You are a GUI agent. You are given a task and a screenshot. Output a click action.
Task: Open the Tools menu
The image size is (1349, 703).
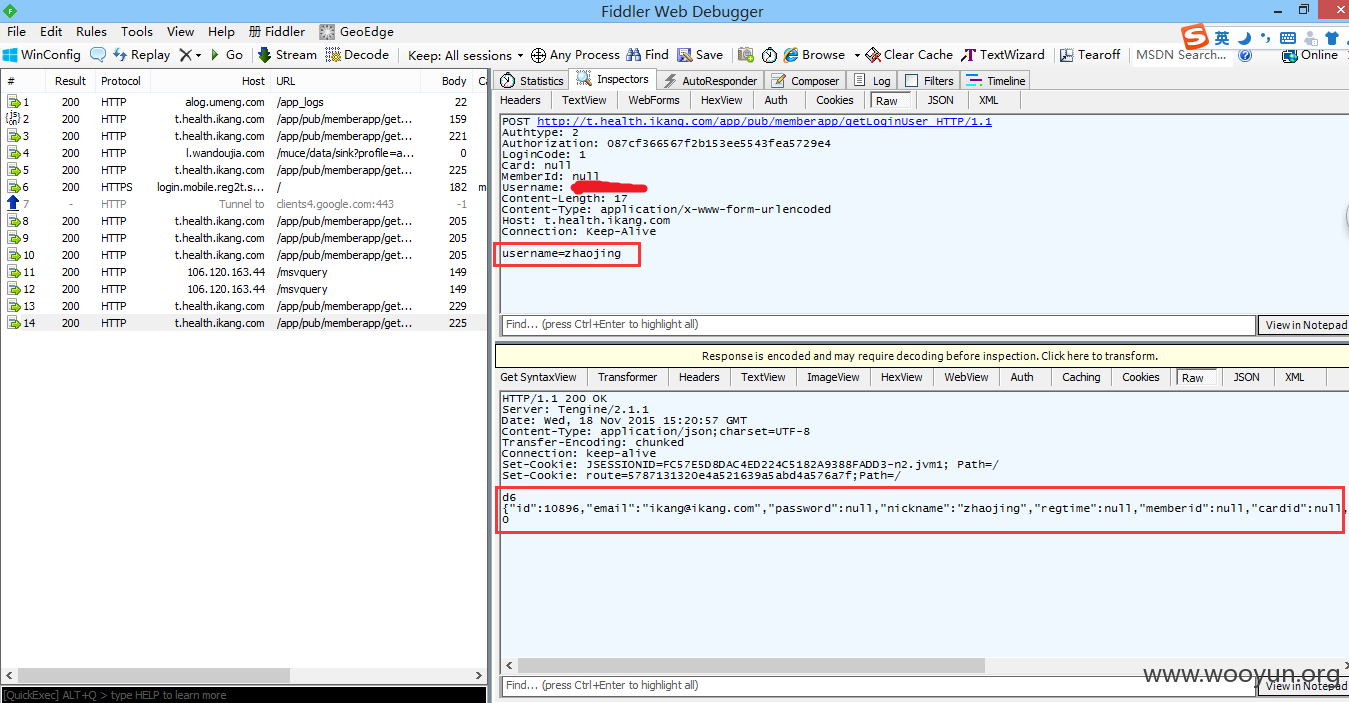coord(137,31)
